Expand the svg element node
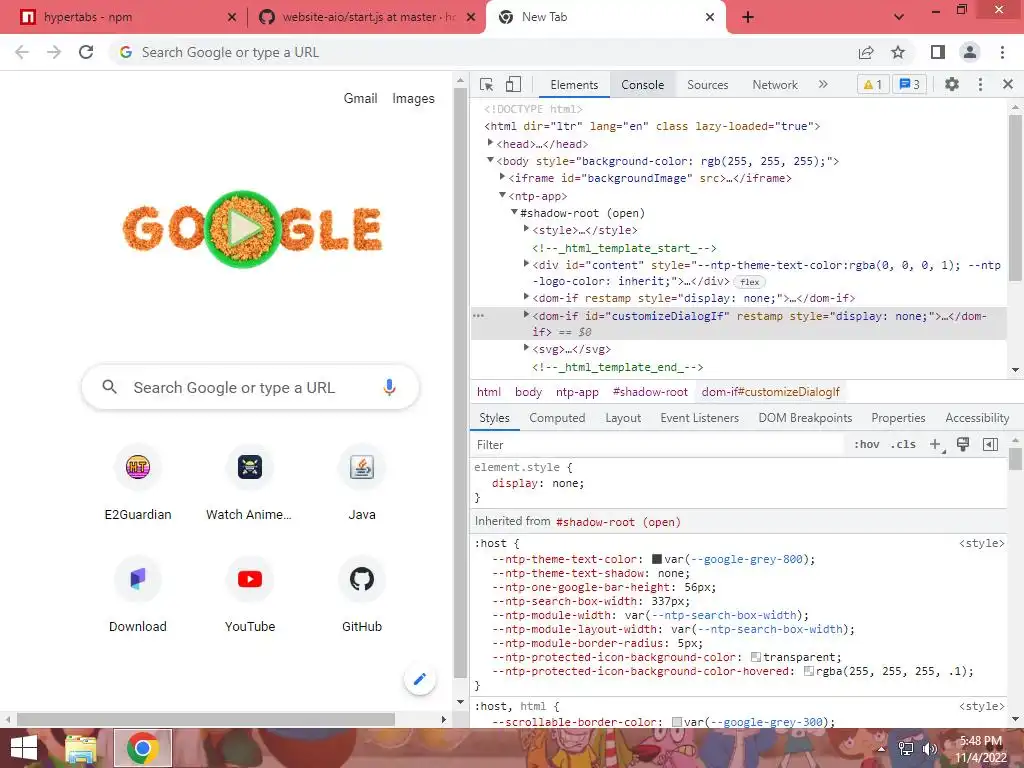Image resolution: width=1024 pixels, height=768 pixels. (x=526, y=348)
